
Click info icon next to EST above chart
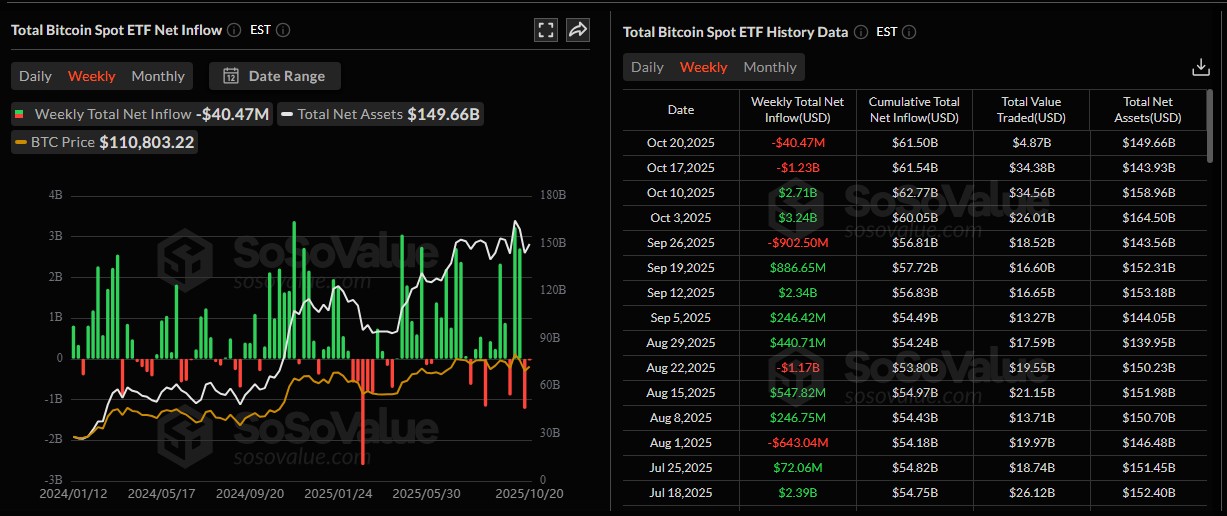283,30
